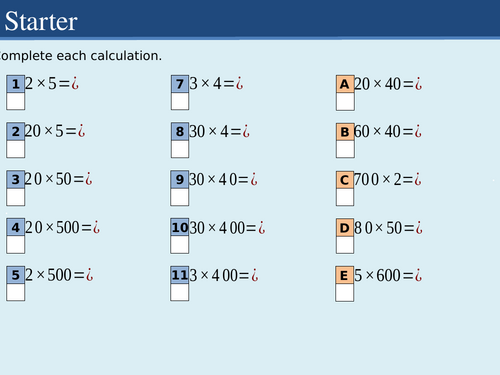Click the answer box under question 1
This screenshot has width=500, height=375.
pos(16,101)
